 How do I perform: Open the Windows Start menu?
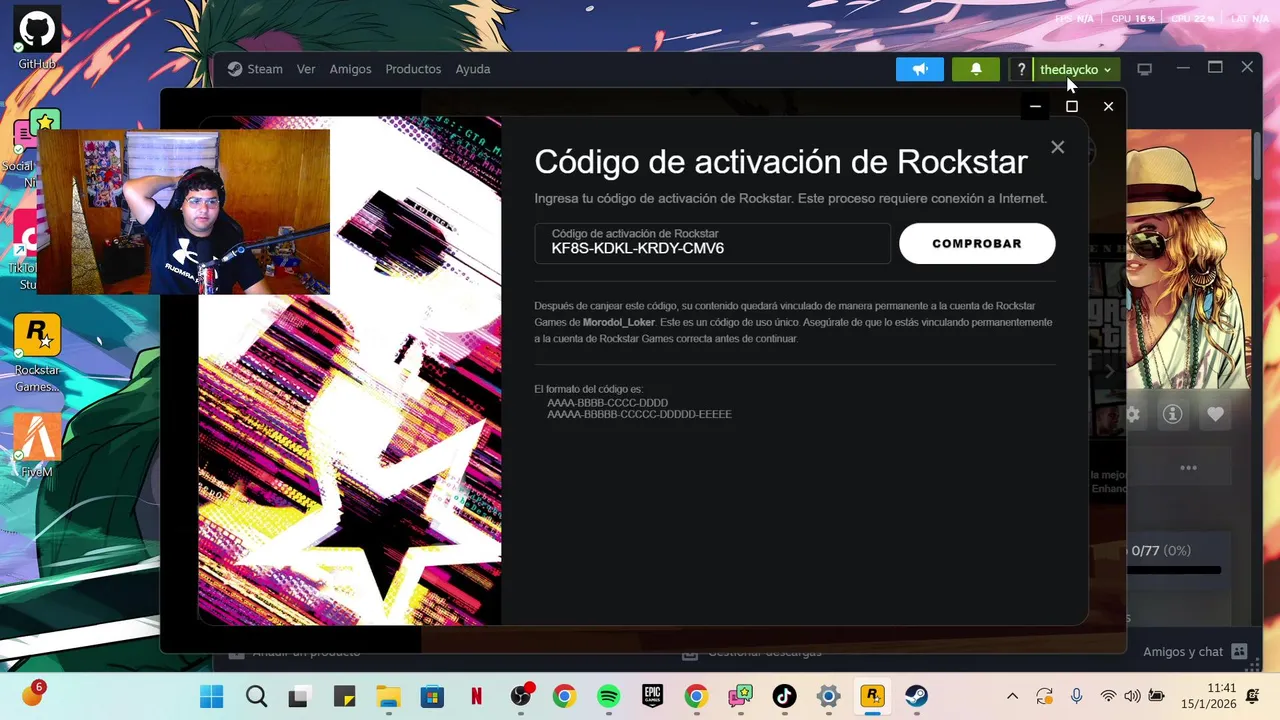pyautogui.click(x=212, y=696)
